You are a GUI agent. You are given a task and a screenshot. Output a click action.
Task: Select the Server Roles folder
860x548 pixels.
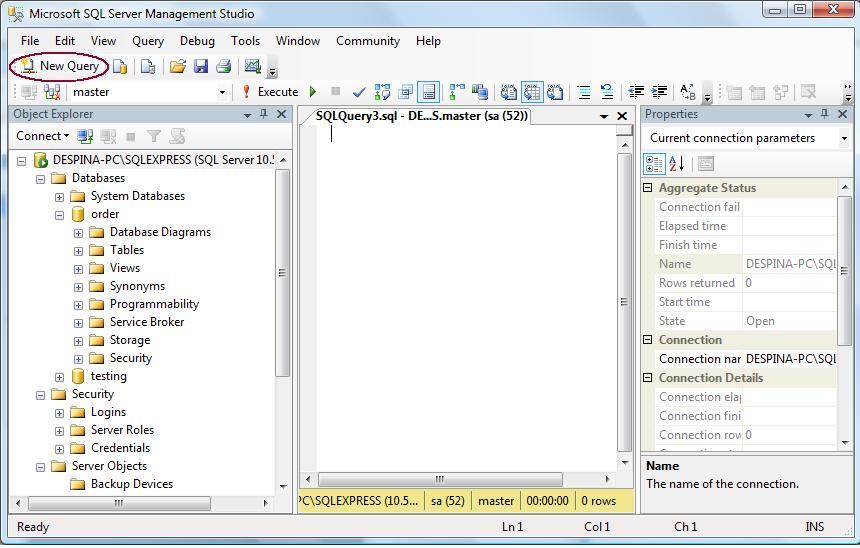pyautogui.click(x=122, y=430)
